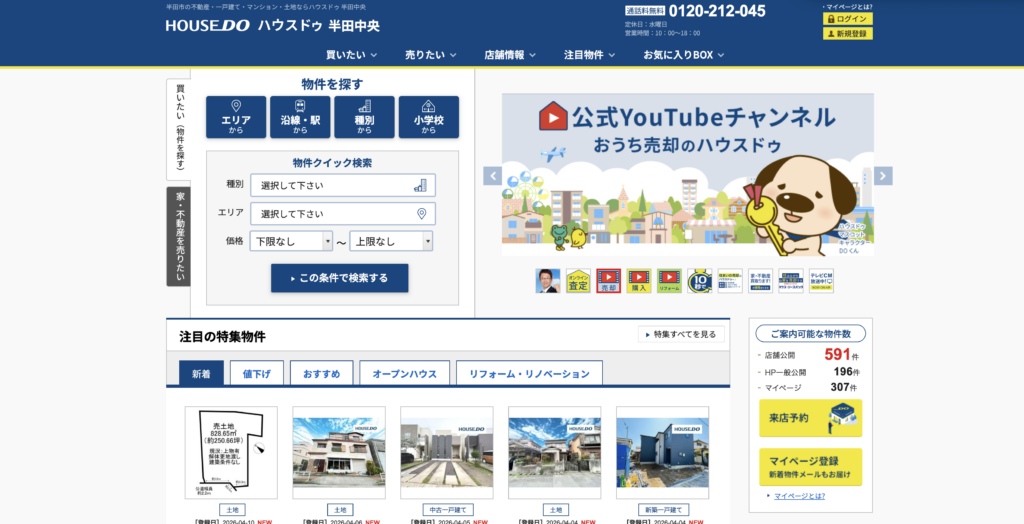1024x524 pixels.
Task: Click the 591件 店舗公開 count
Action: 842,355
